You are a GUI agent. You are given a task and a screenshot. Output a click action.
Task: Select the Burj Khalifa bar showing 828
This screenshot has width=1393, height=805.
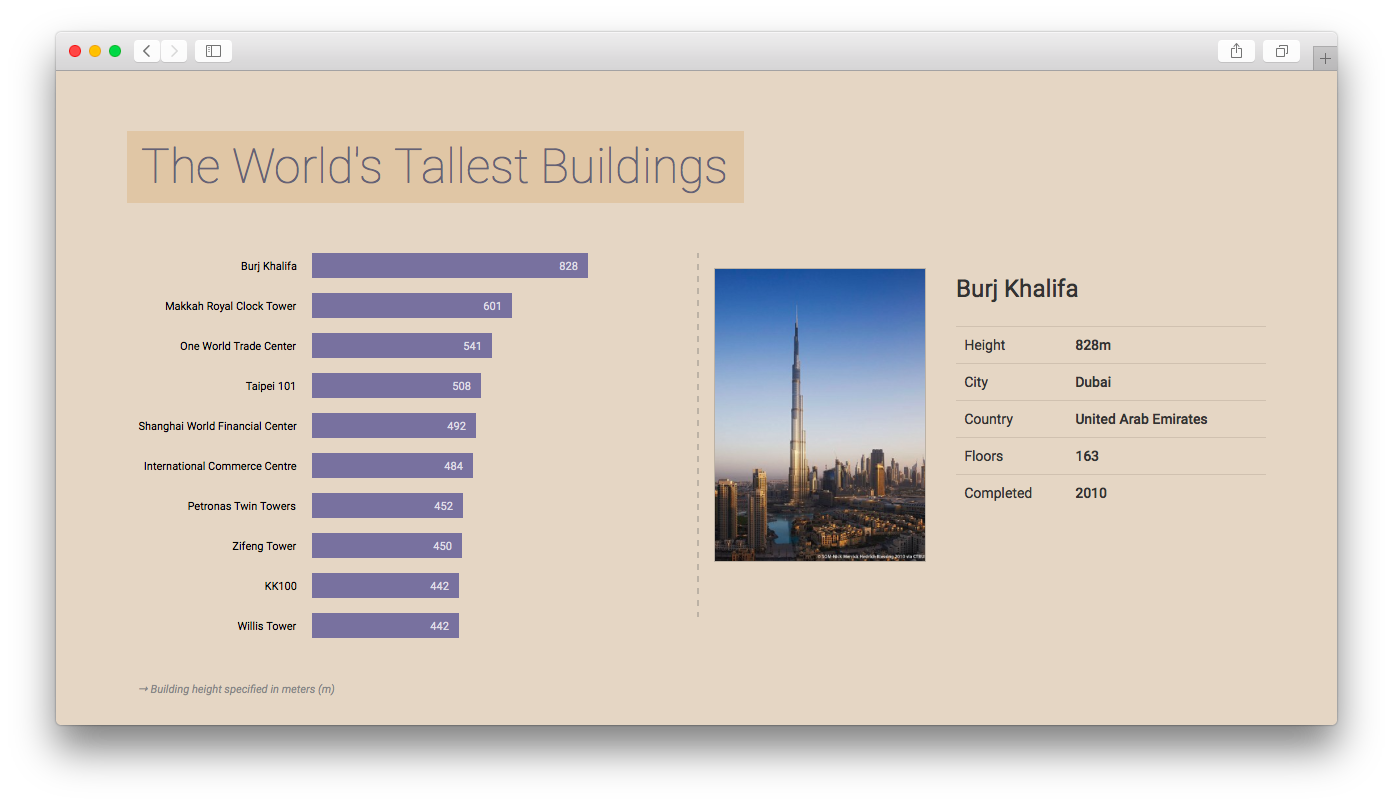pyautogui.click(x=450, y=266)
